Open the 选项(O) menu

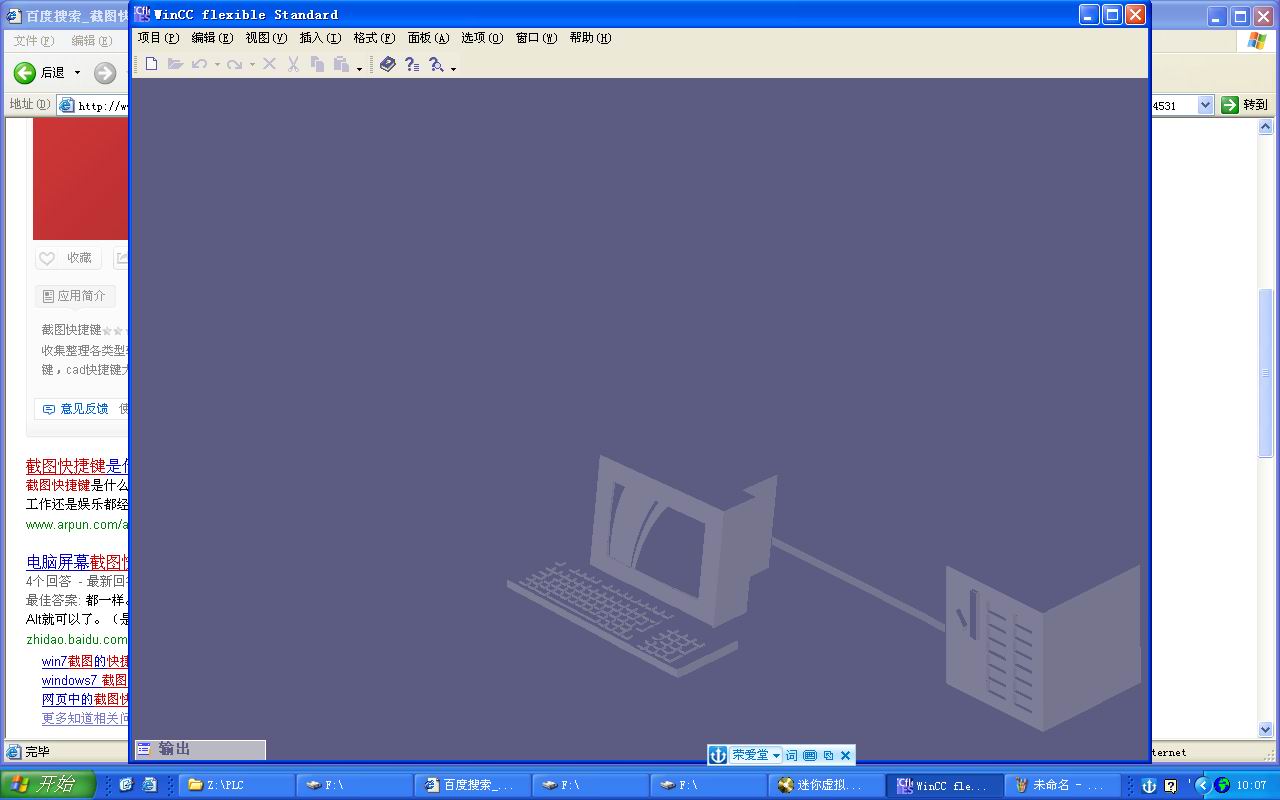click(x=481, y=38)
